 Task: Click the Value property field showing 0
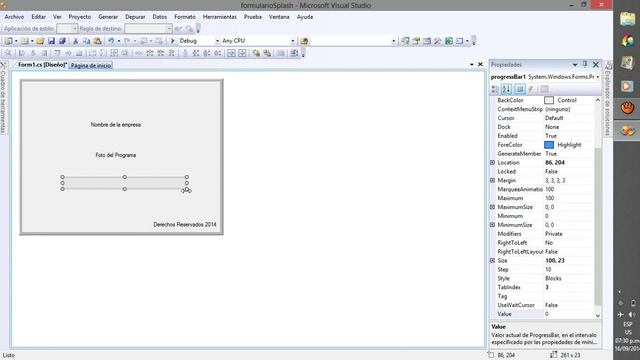(569, 314)
